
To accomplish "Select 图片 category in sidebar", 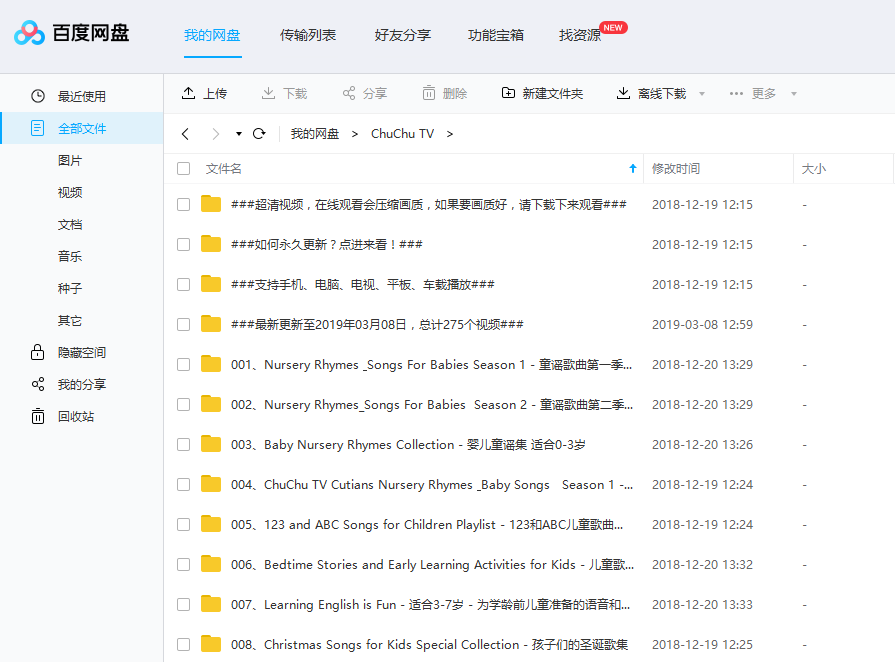I will click(70, 160).
